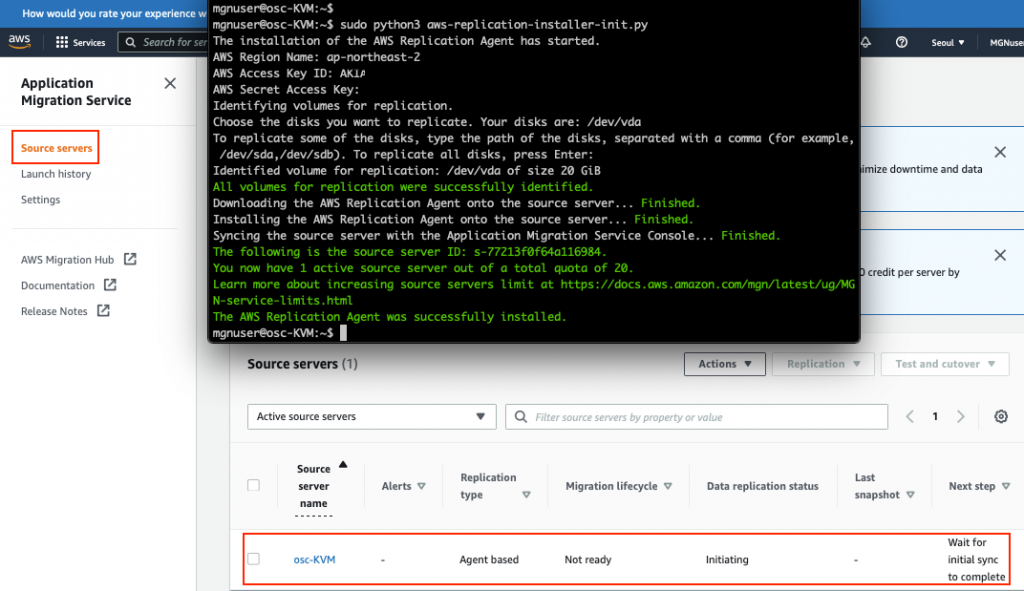Click the Not ready lifecycle cell
The image size is (1024, 591).
(x=588, y=560)
